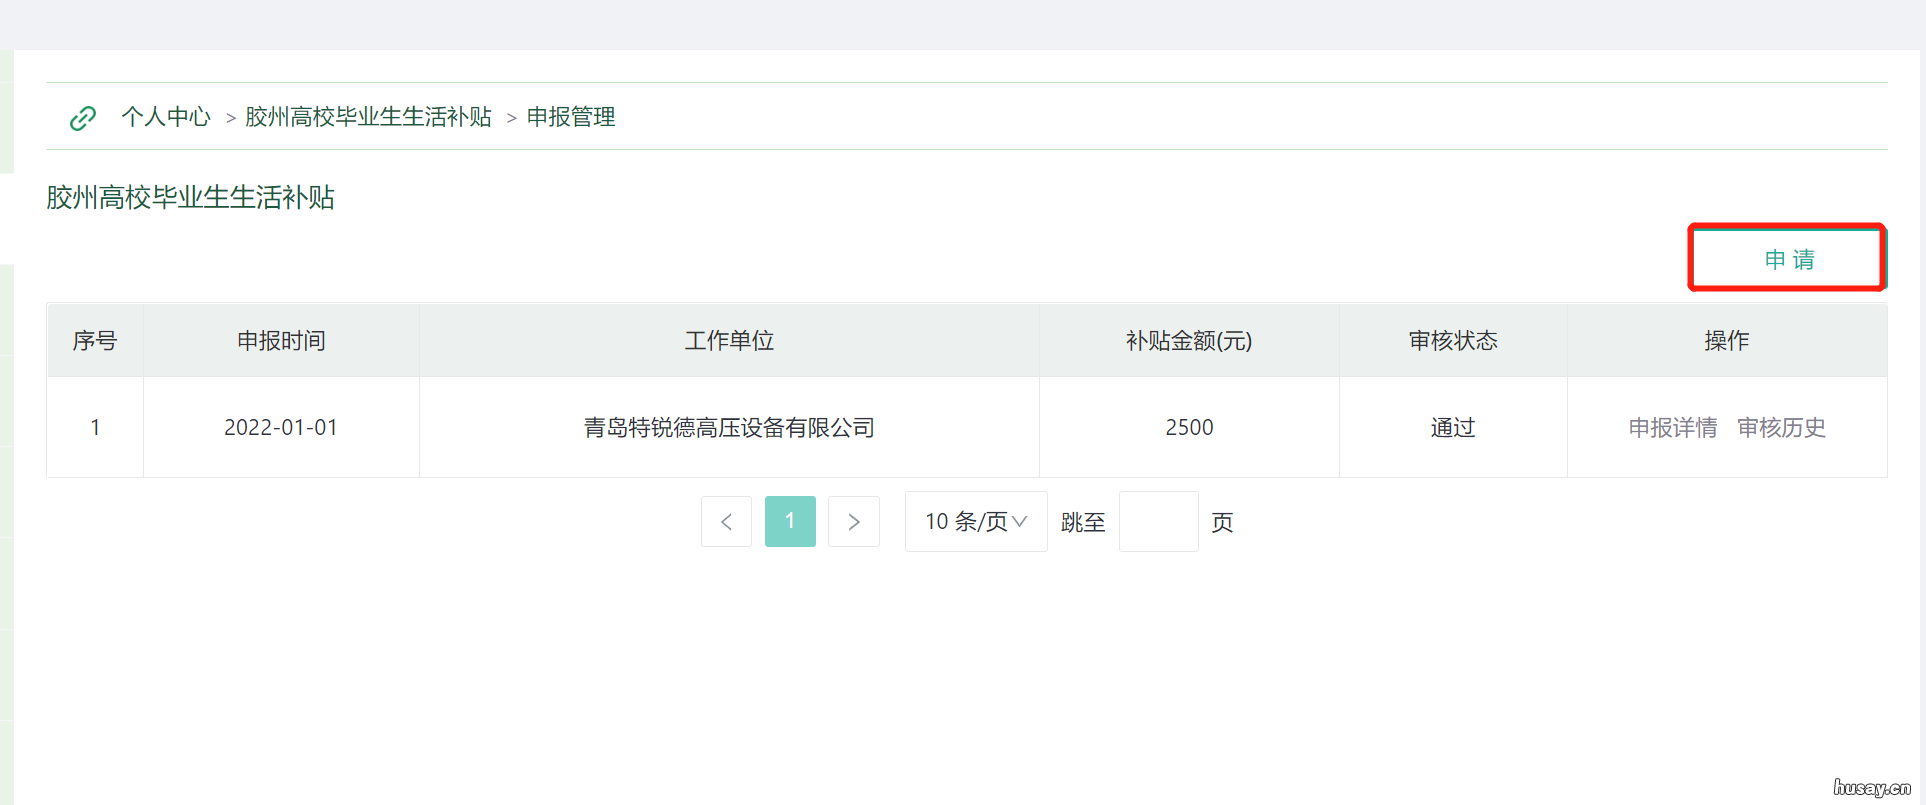This screenshot has height=805, width=1926.
Task: Click the 申报时间 column header
Action: 281,341
